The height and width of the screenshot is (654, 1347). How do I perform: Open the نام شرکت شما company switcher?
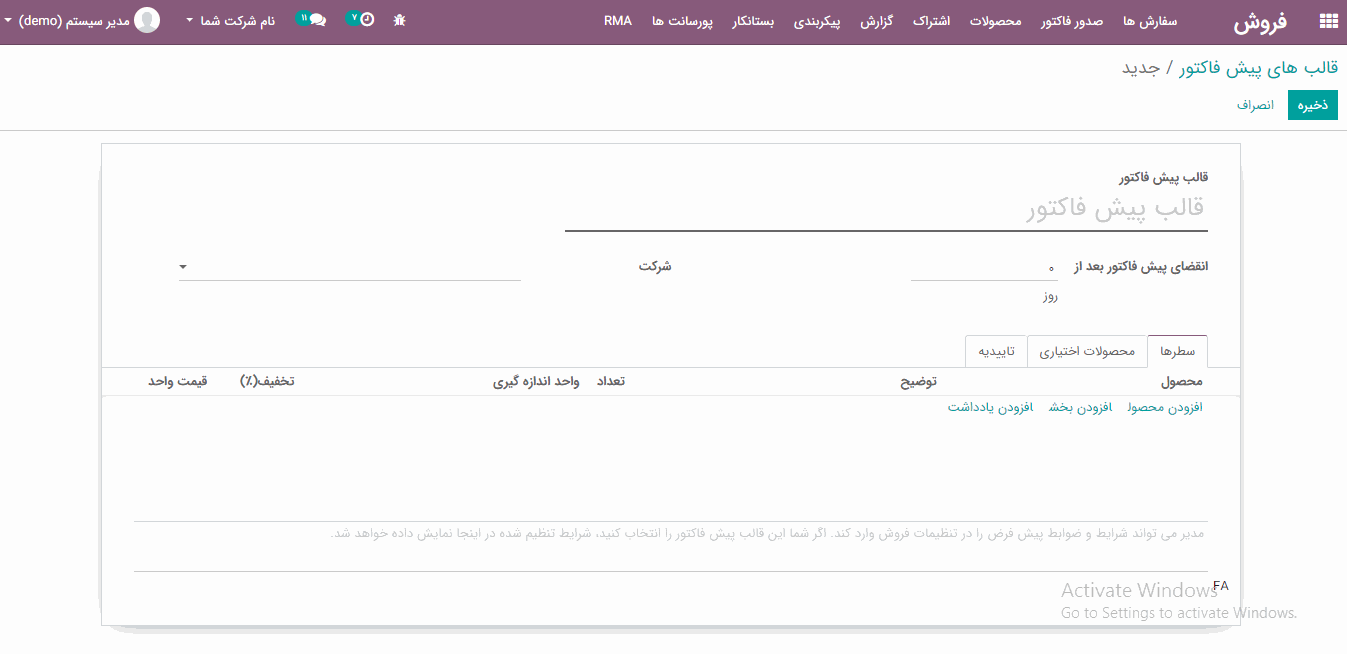230,21
